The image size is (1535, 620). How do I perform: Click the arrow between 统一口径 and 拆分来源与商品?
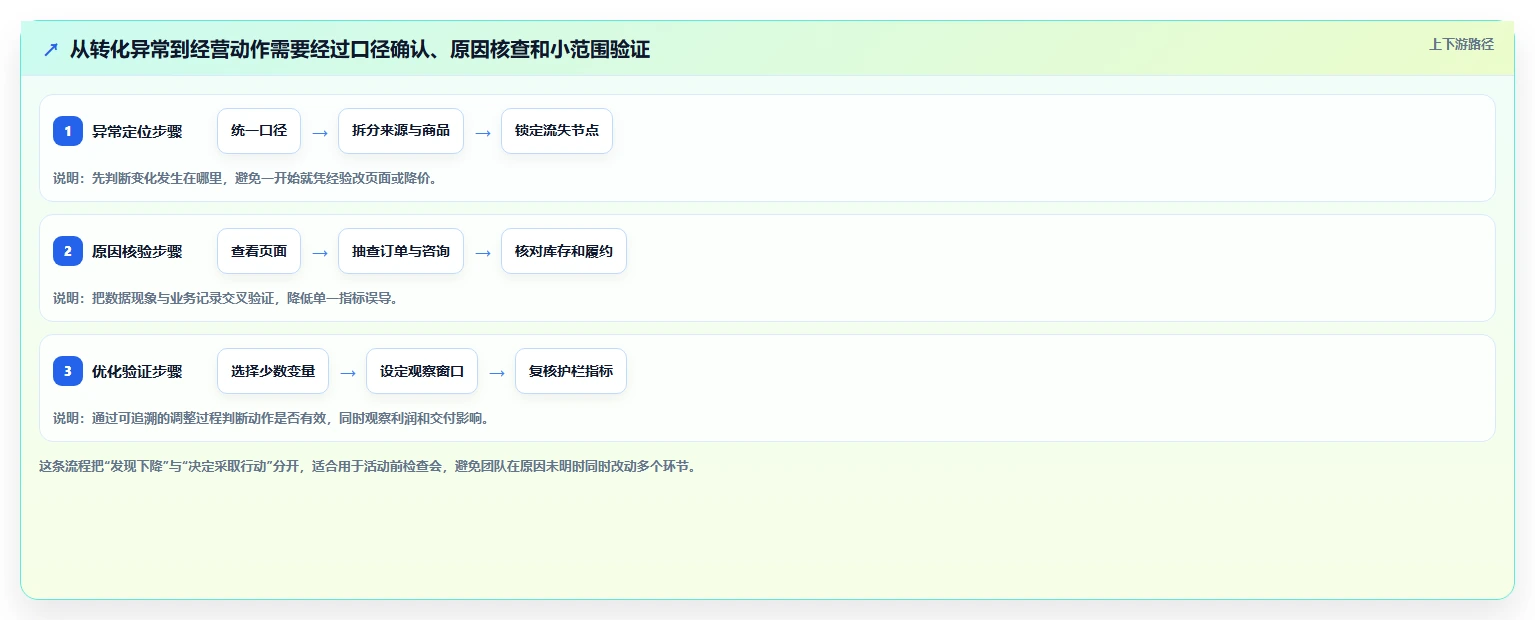click(320, 132)
